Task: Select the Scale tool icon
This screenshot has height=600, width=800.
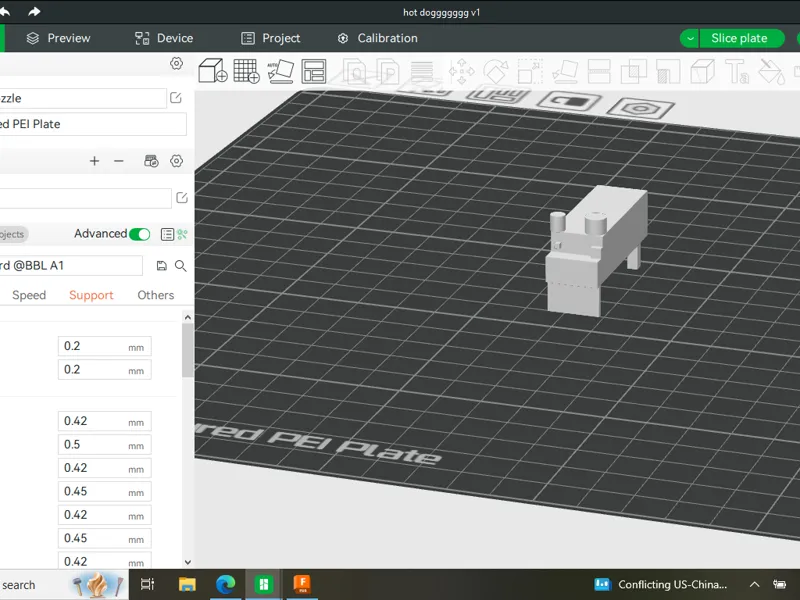Action: pyautogui.click(x=530, y=71)
